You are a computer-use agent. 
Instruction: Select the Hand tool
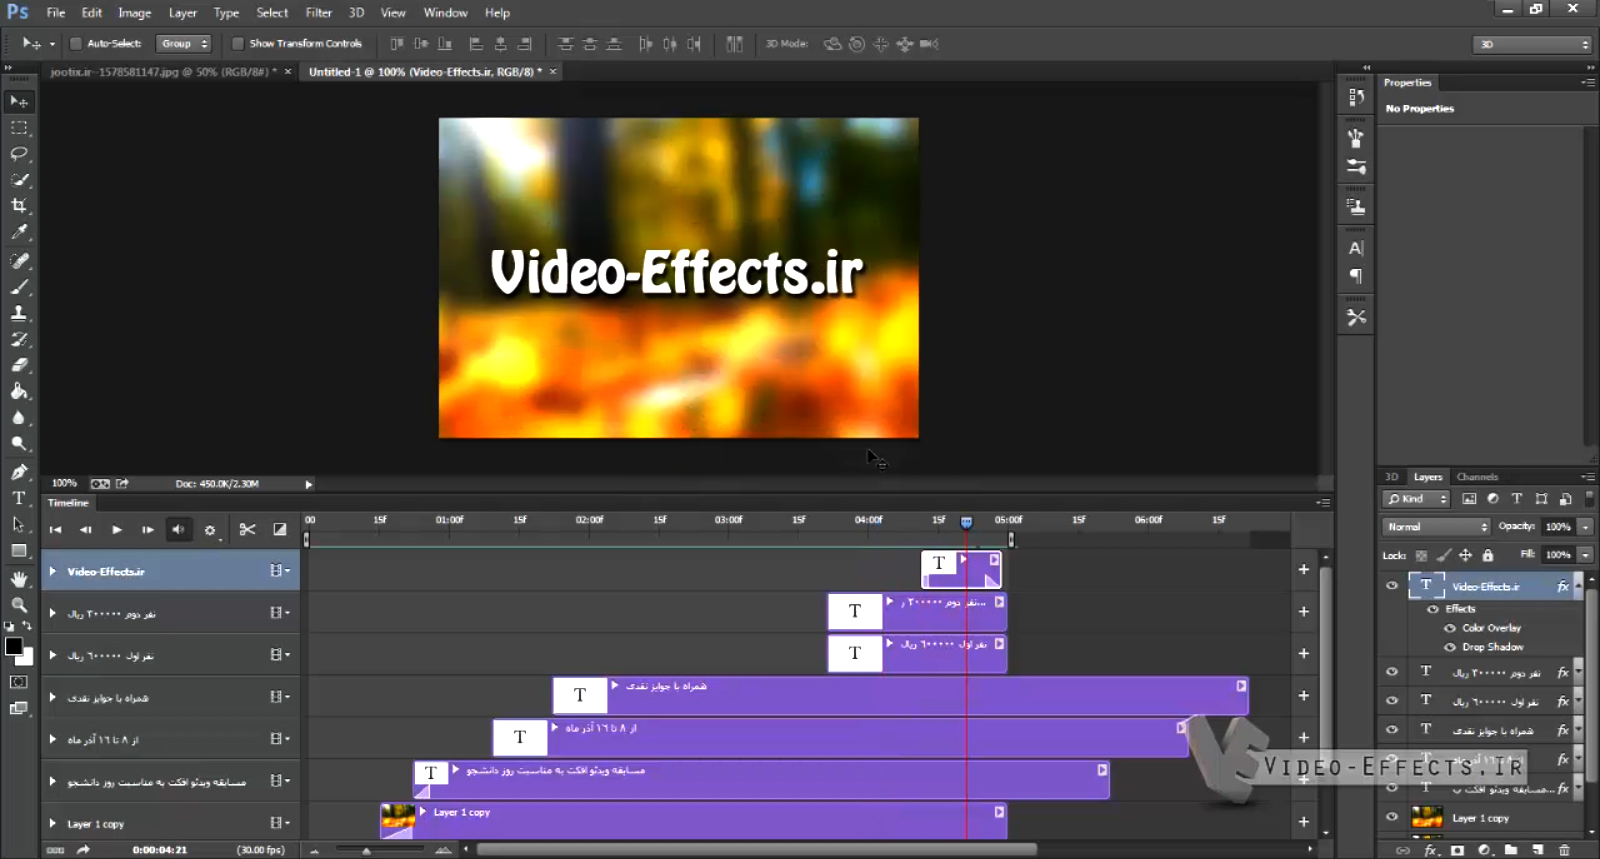click(x=19, y=579)
